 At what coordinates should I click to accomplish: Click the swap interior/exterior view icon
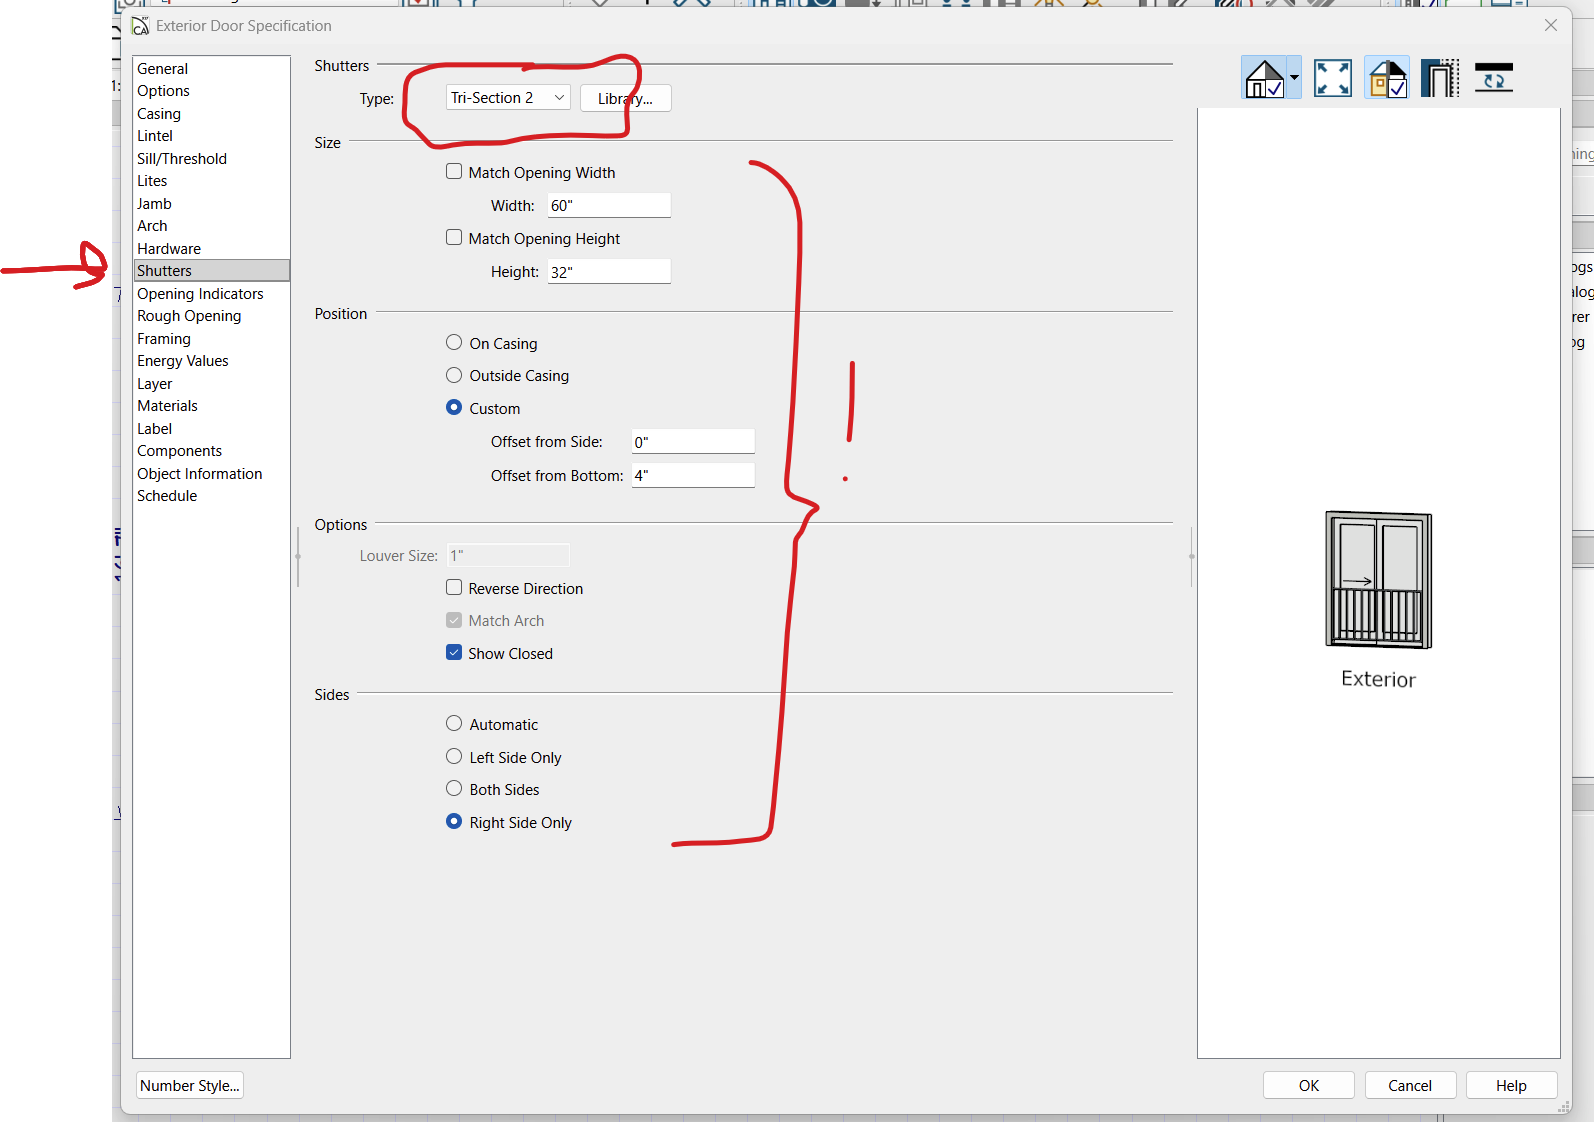[1493, 78]
